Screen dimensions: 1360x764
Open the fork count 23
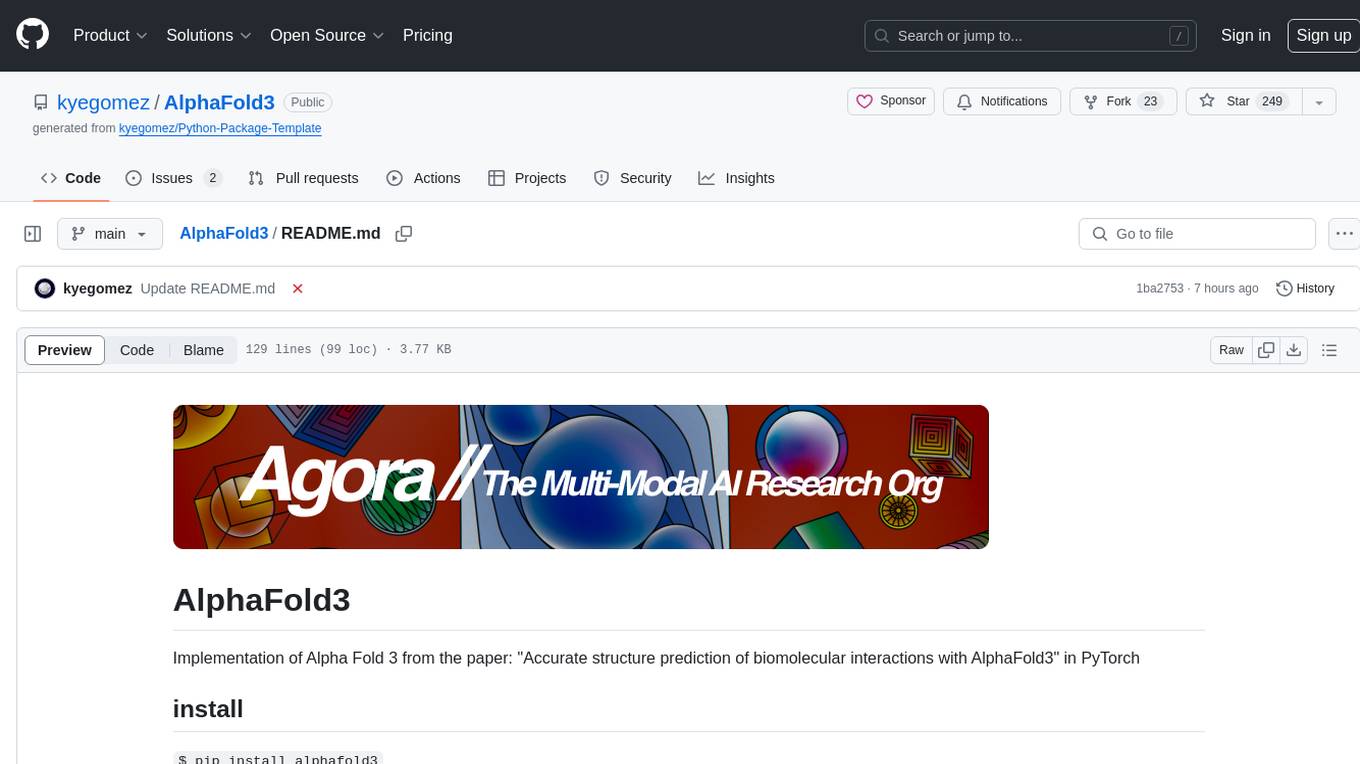pyautogui.click(x=1150, y=101)
